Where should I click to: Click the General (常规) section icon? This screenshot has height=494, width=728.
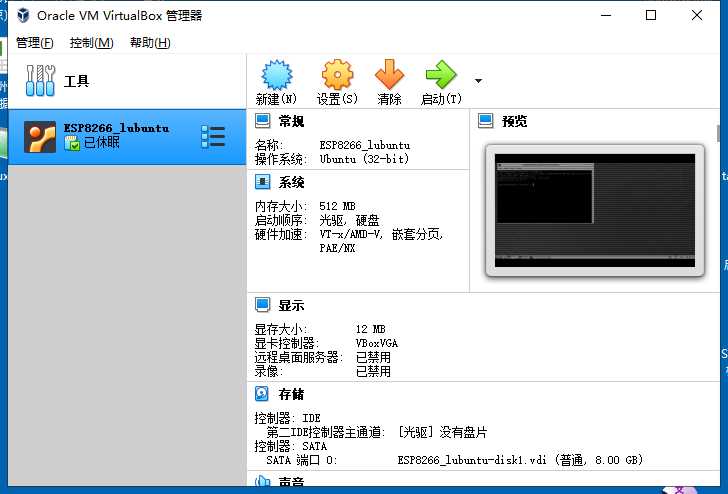[262, 121]
